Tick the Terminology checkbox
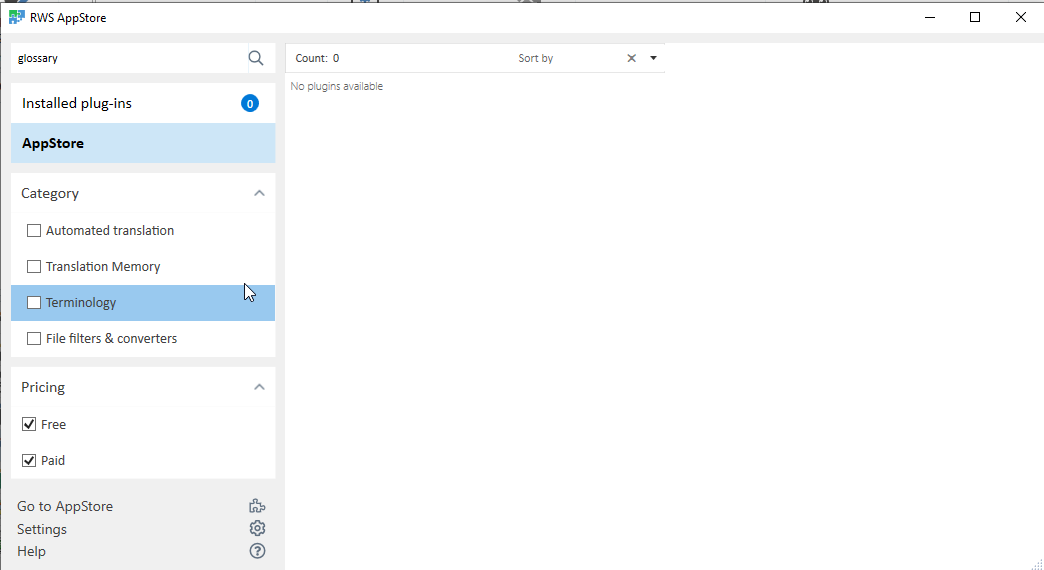This screenshot has height=570, width=1044. [34, 302]
